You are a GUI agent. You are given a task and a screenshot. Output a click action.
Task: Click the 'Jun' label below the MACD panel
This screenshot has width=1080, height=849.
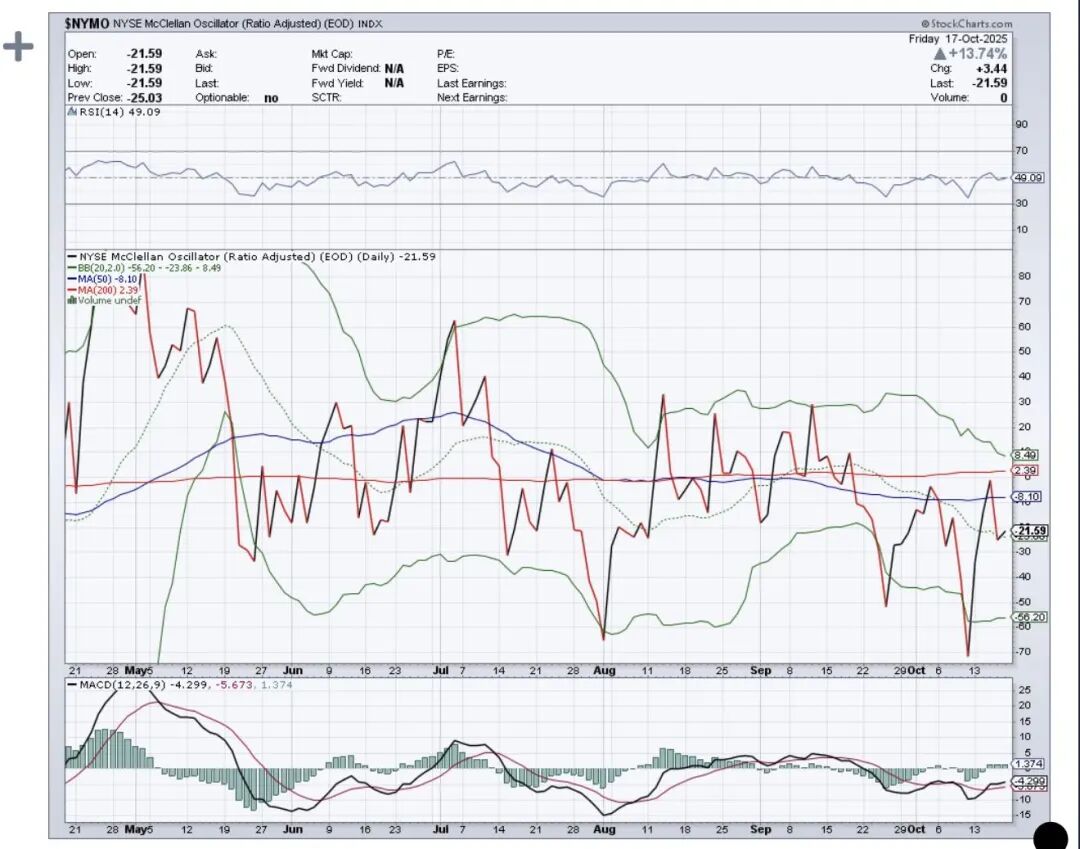[x=293, y=830]
